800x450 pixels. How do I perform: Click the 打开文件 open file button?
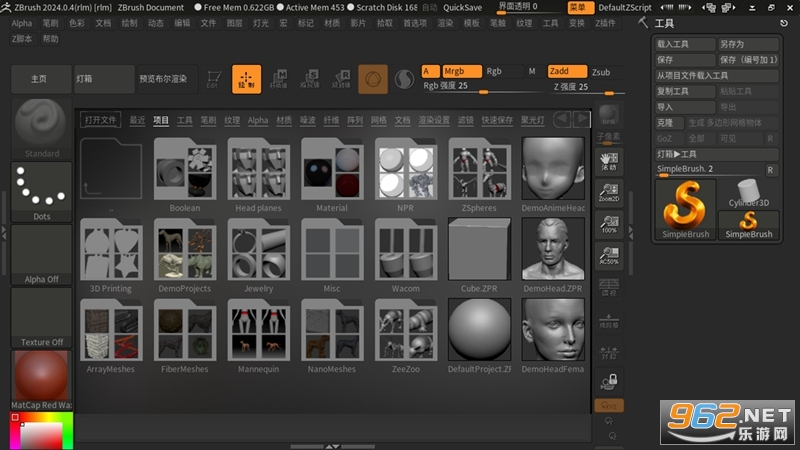point(101,120)
